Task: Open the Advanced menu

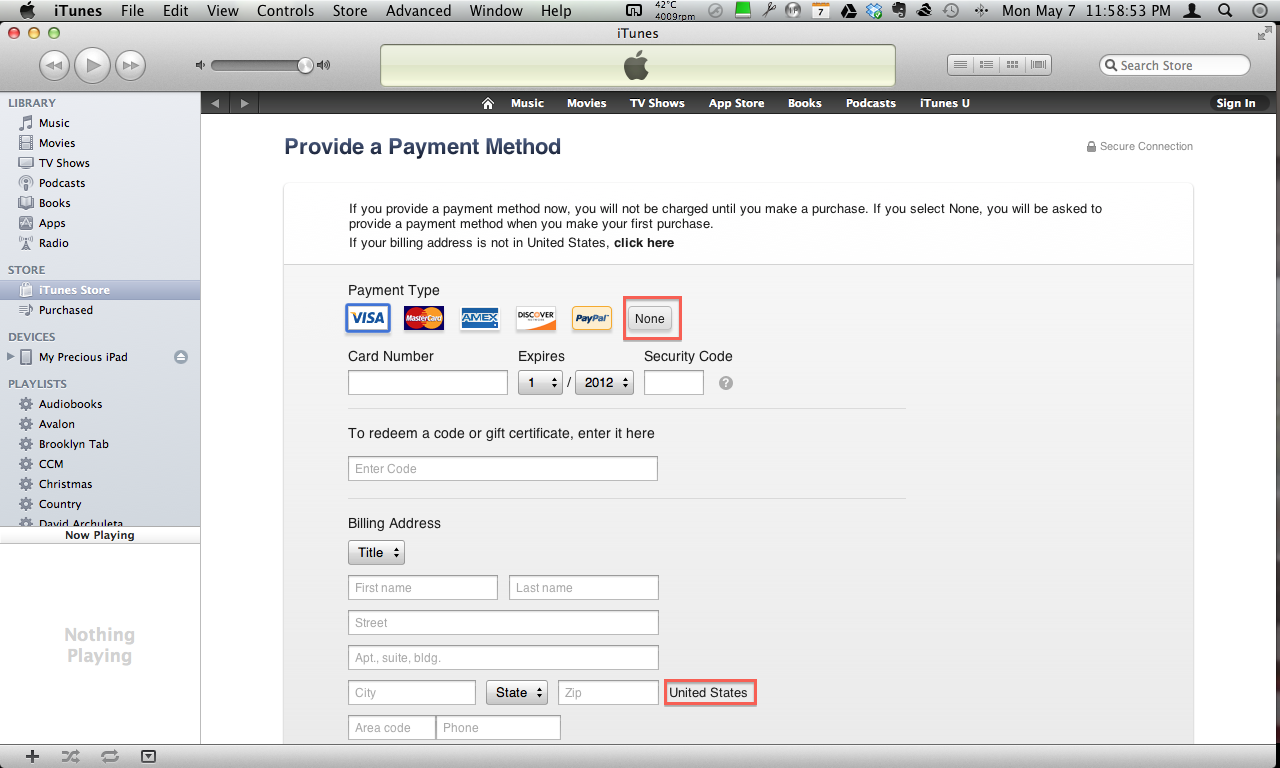Action: (418, 11)
